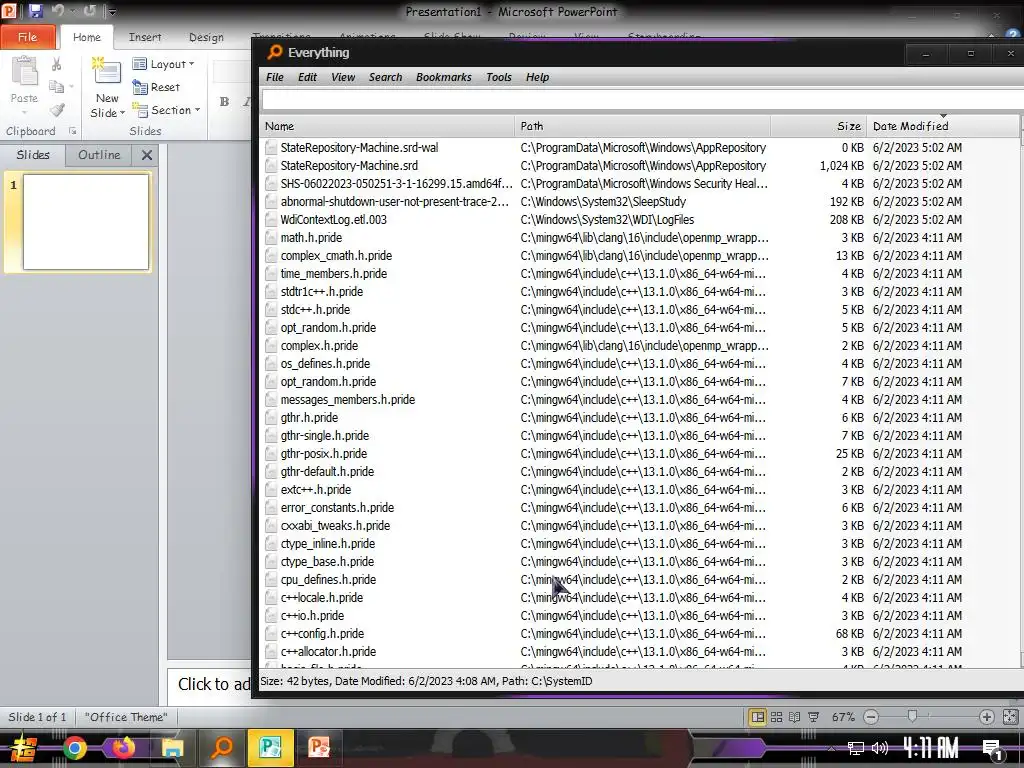
Task: Open the Clipboard pane launcher
Action: 72,131
